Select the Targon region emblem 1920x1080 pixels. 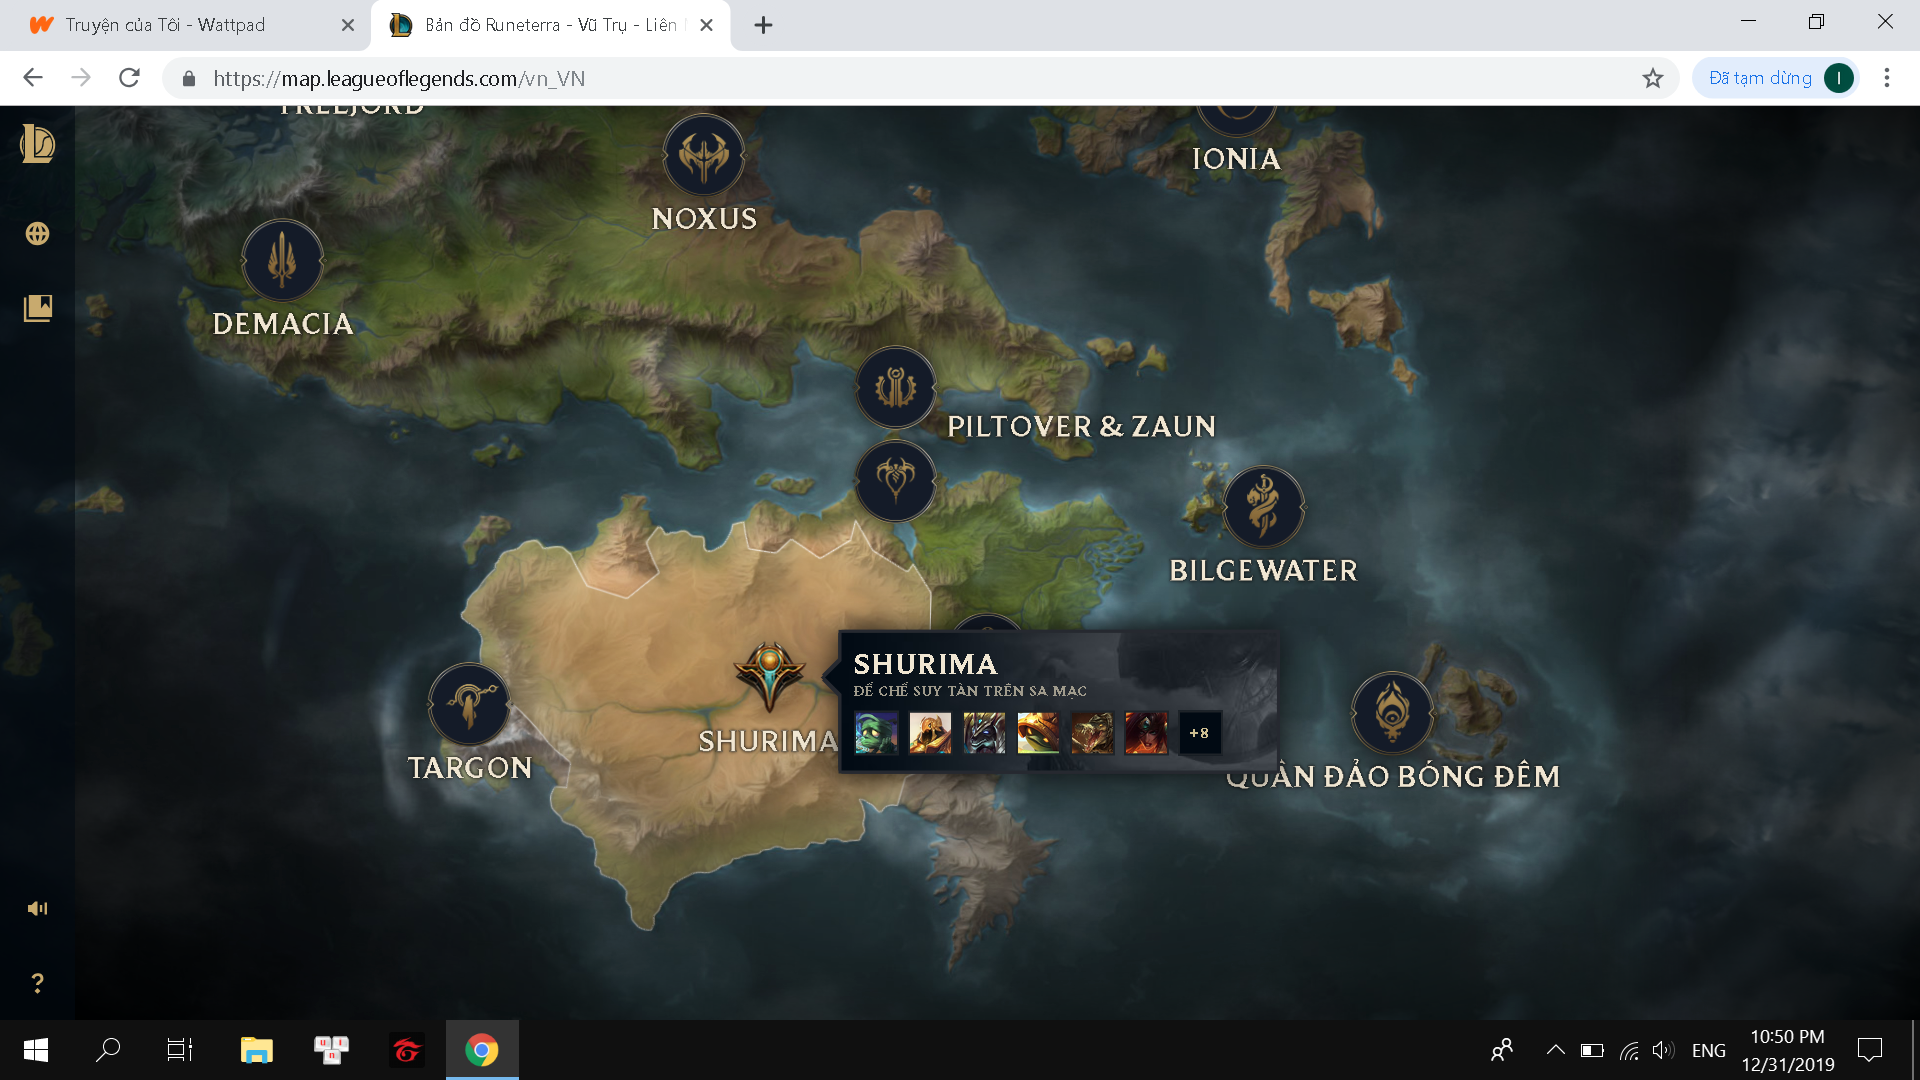(469, 704)
